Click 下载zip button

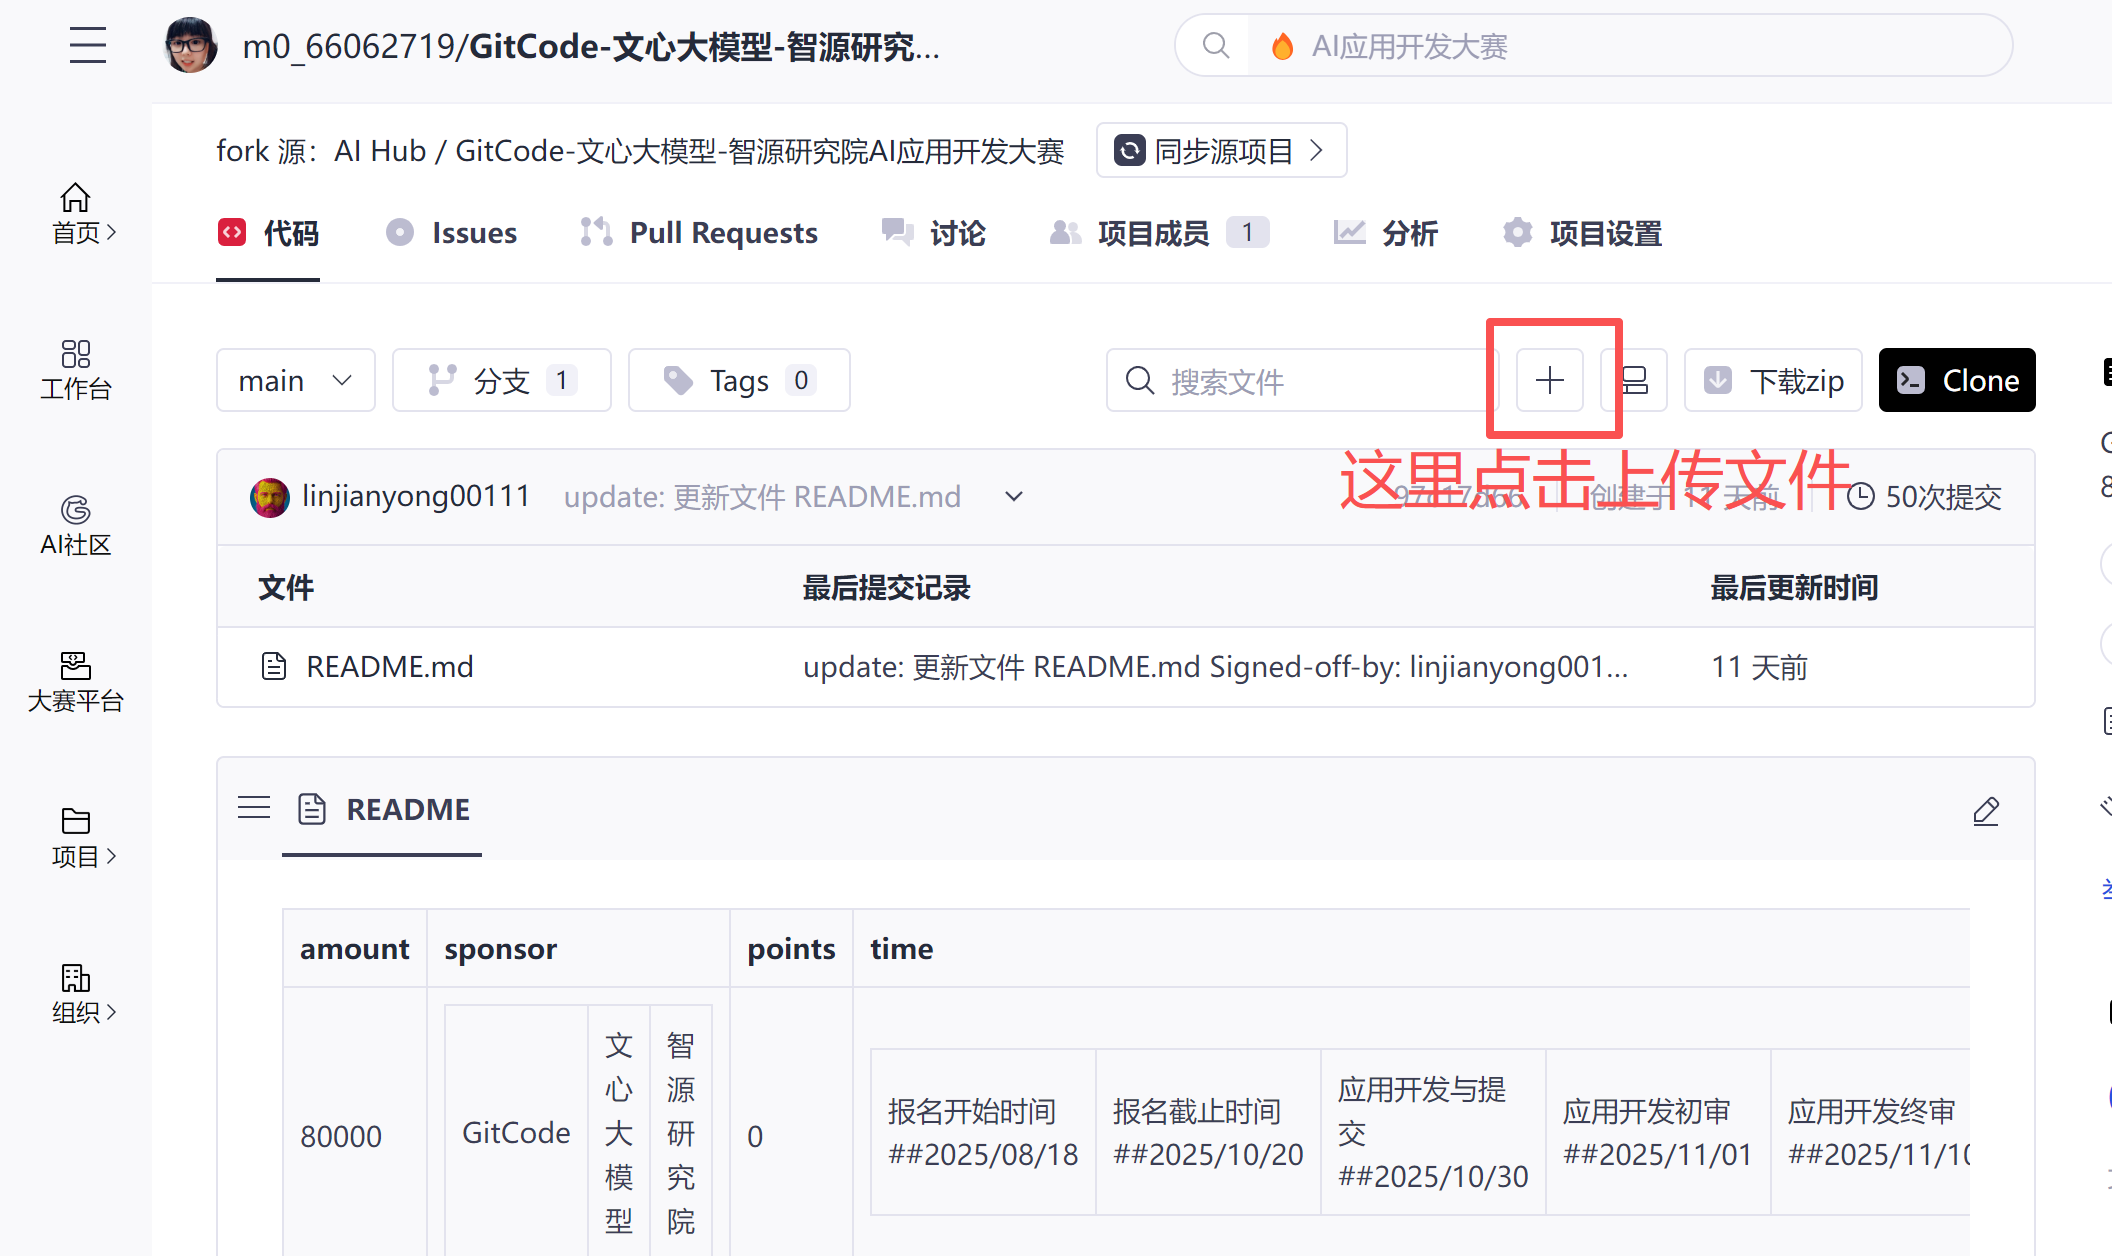(1773, 380)
